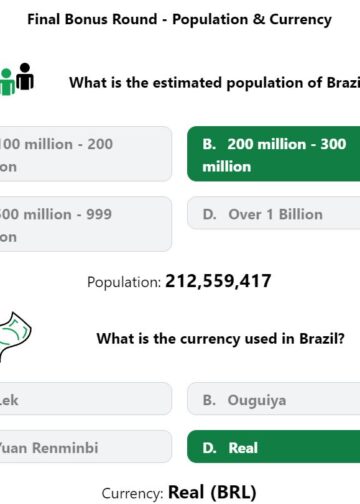The width and height of the screenshot is (360, 504).
Task: Click the population value 212,559,417
Action: click(x=218, y=281)
